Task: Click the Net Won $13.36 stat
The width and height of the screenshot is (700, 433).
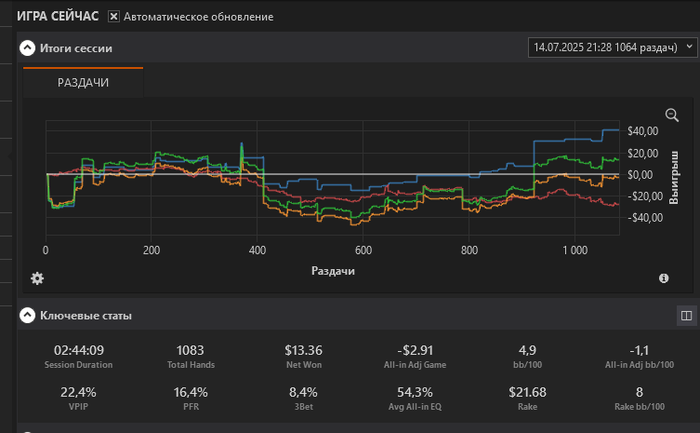Action: pos(304,350)
